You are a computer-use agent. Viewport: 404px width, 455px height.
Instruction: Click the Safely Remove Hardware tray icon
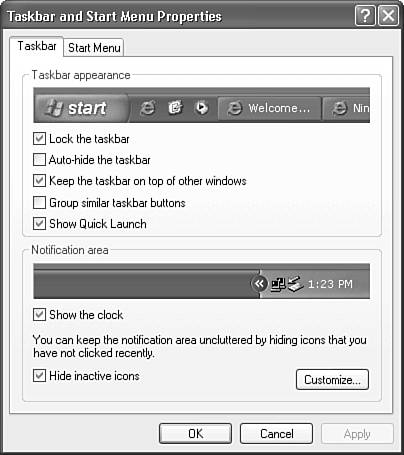pos(295,284)
